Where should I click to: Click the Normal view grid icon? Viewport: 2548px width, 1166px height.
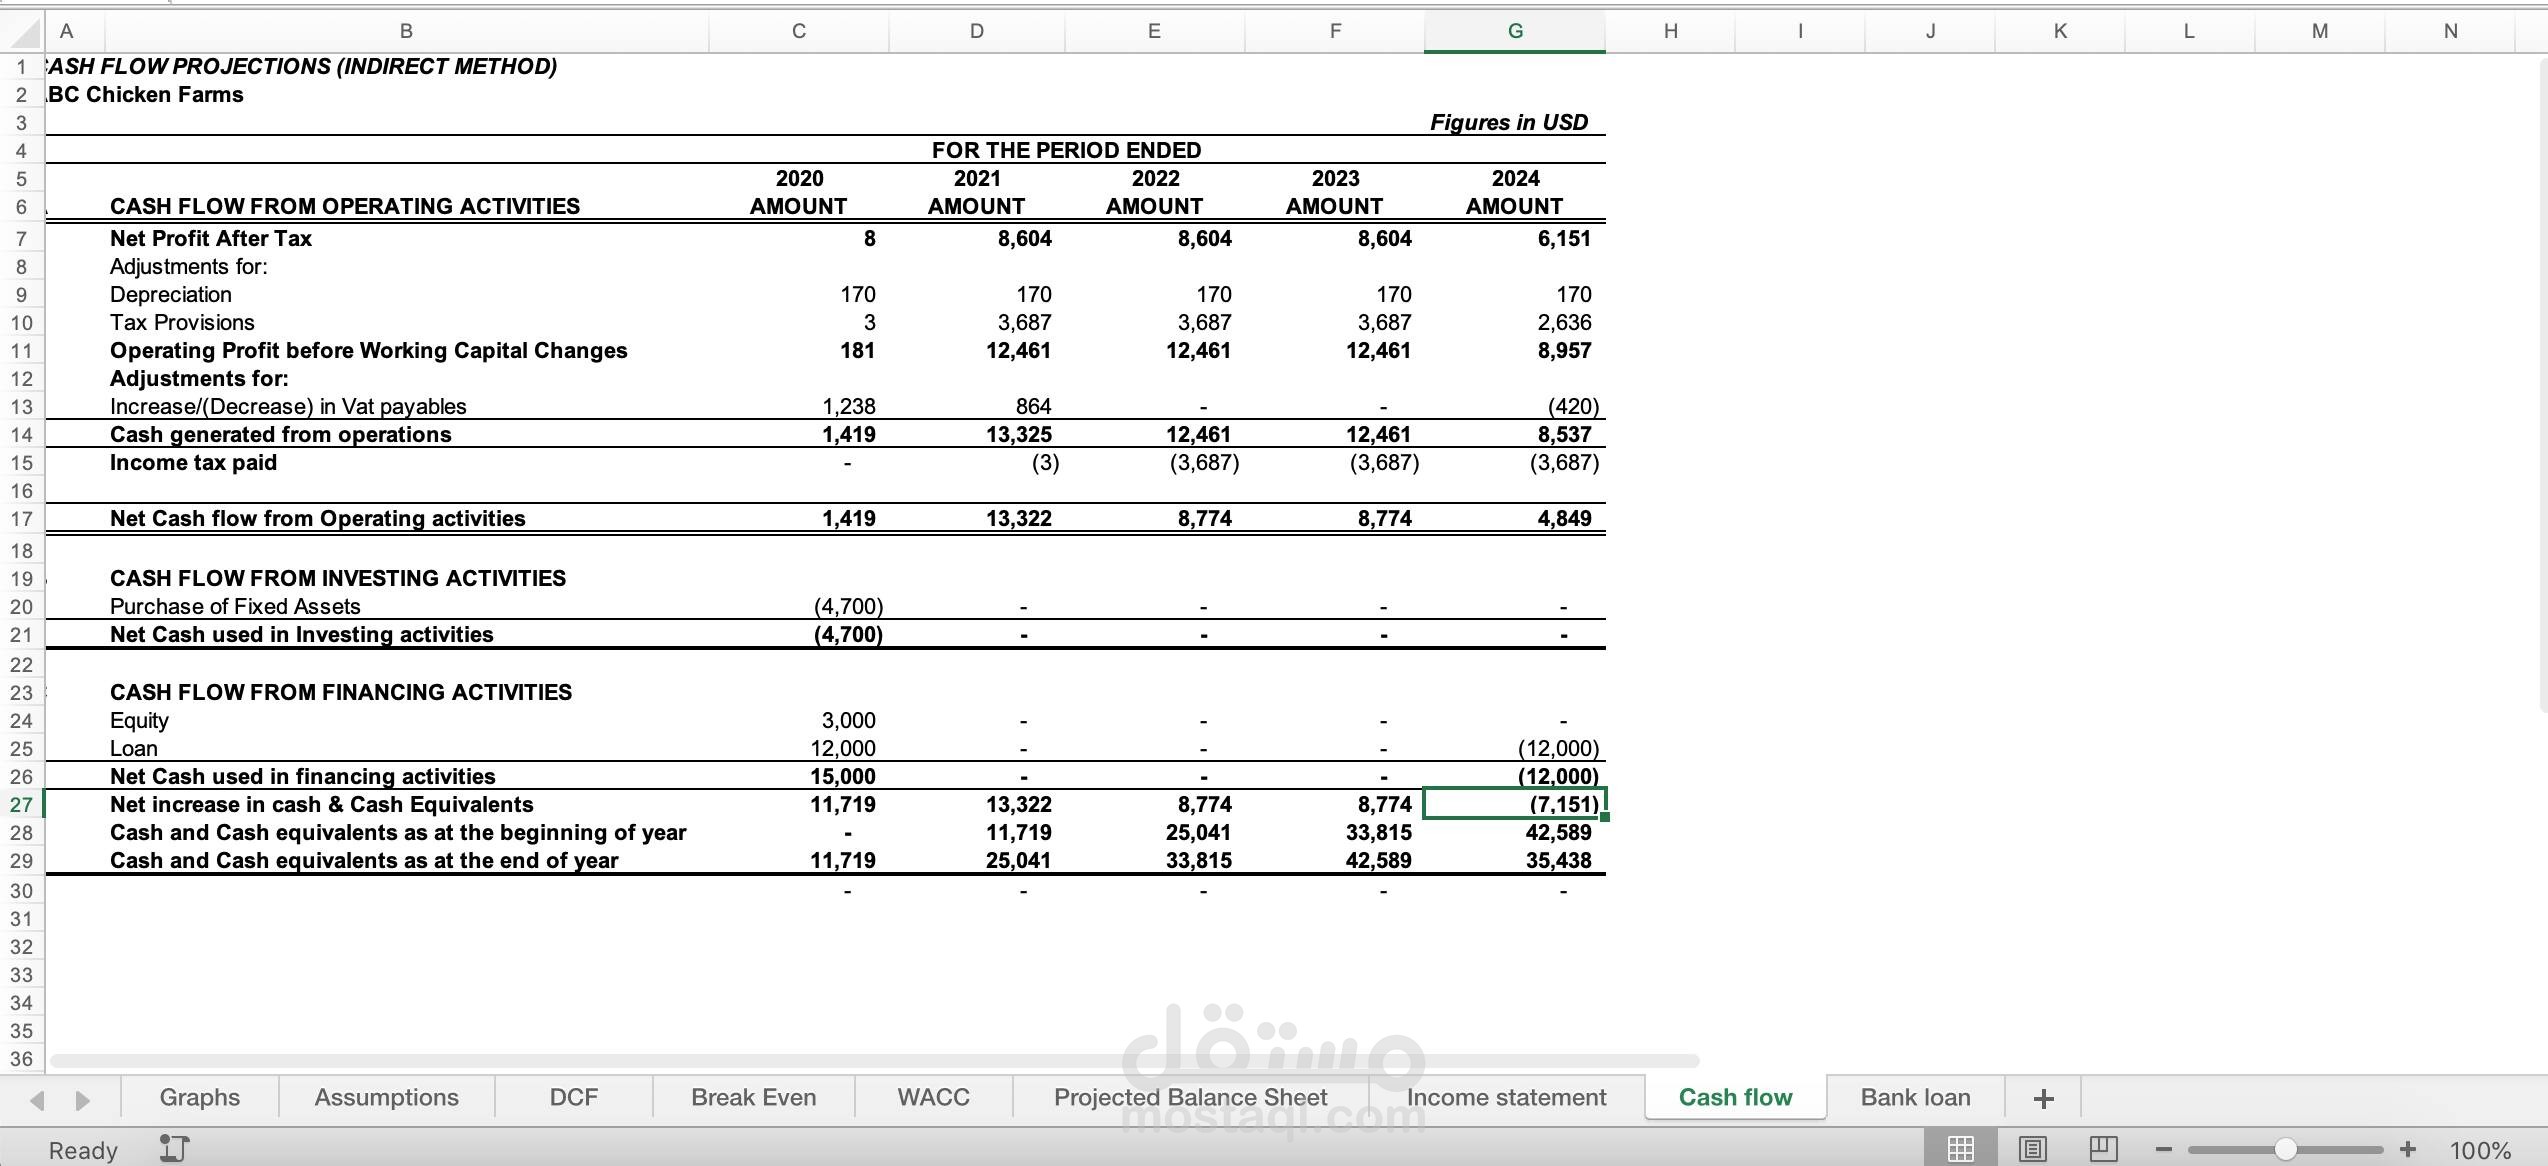coord(1960,1149)
